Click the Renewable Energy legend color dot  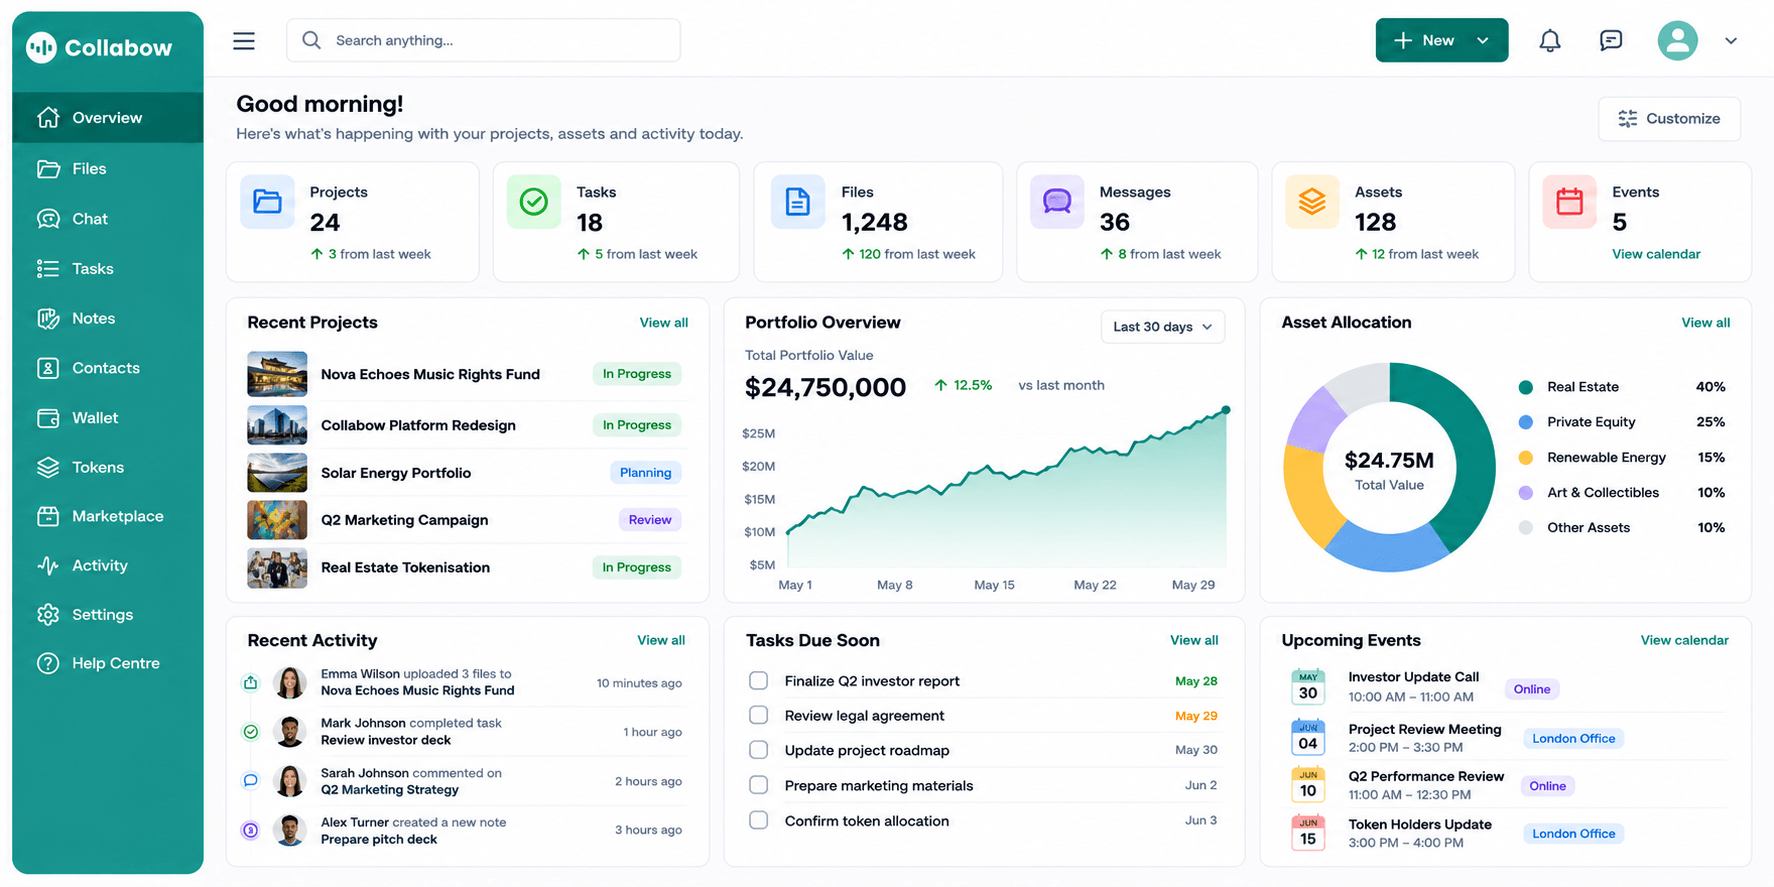point(1526,457)
